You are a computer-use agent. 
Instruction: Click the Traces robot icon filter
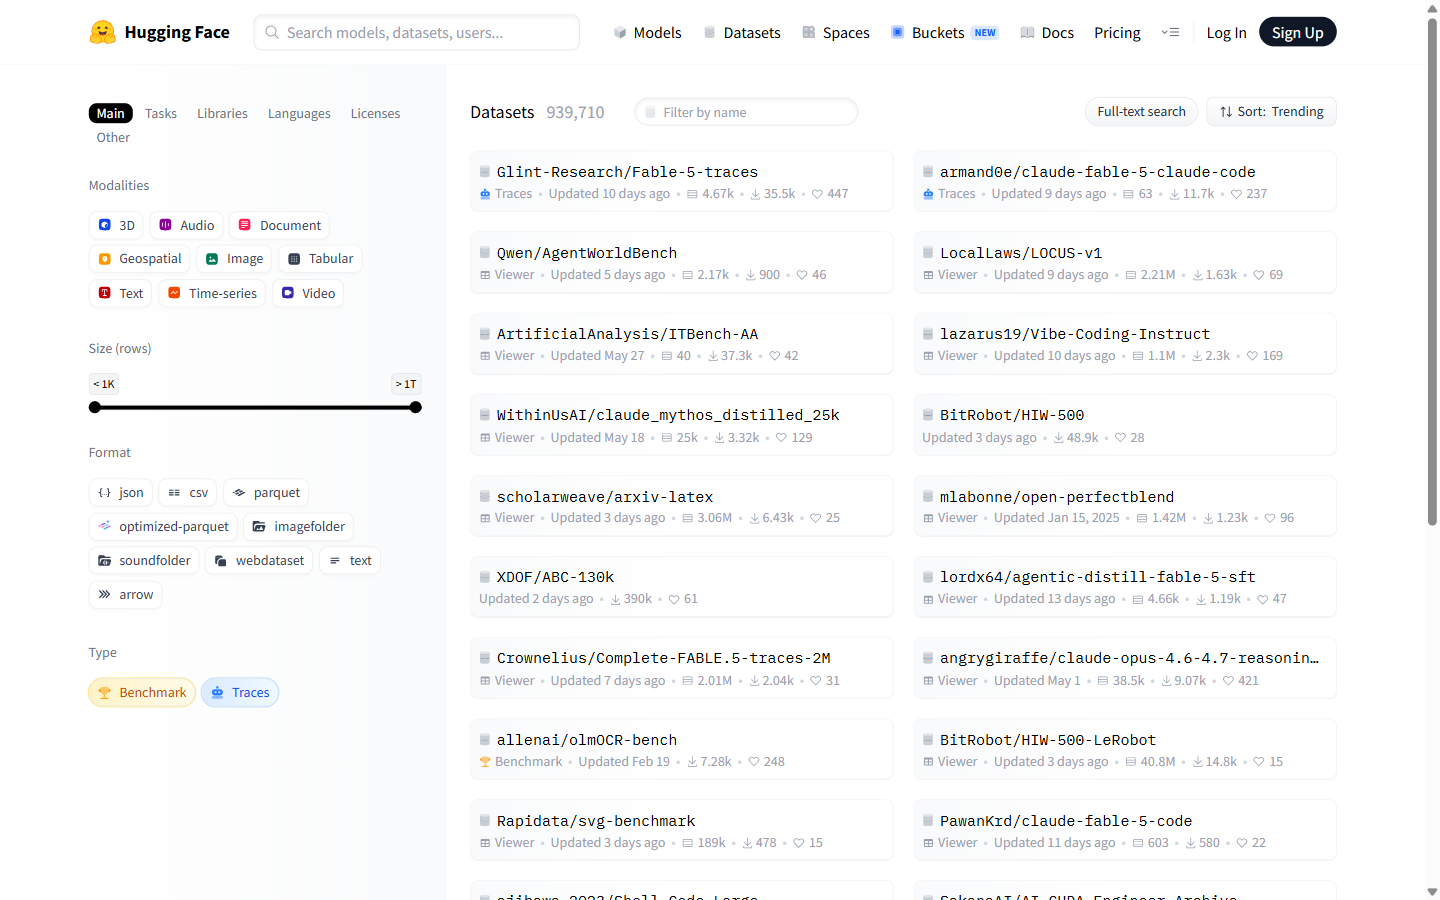(x=217, y=693)
